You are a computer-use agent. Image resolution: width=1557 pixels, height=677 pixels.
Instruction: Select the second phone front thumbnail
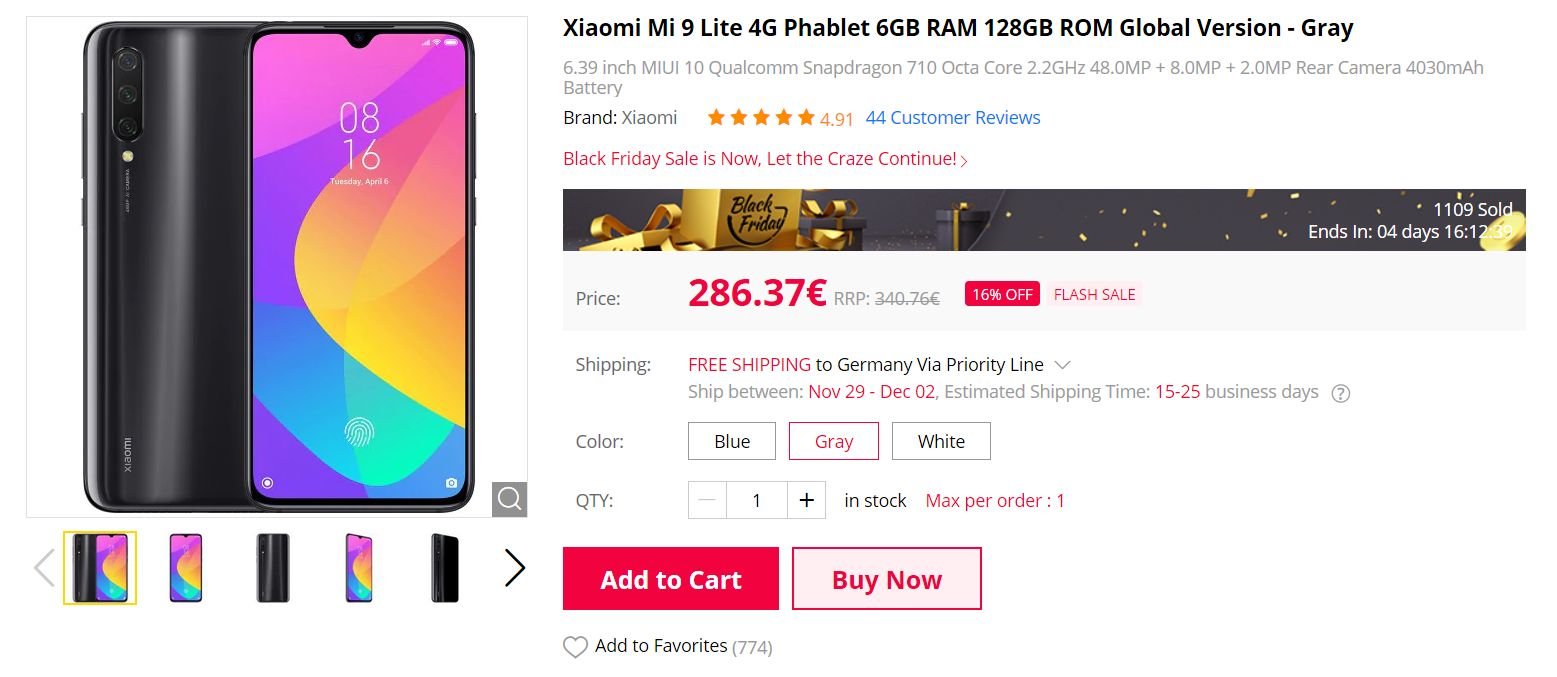186,568
